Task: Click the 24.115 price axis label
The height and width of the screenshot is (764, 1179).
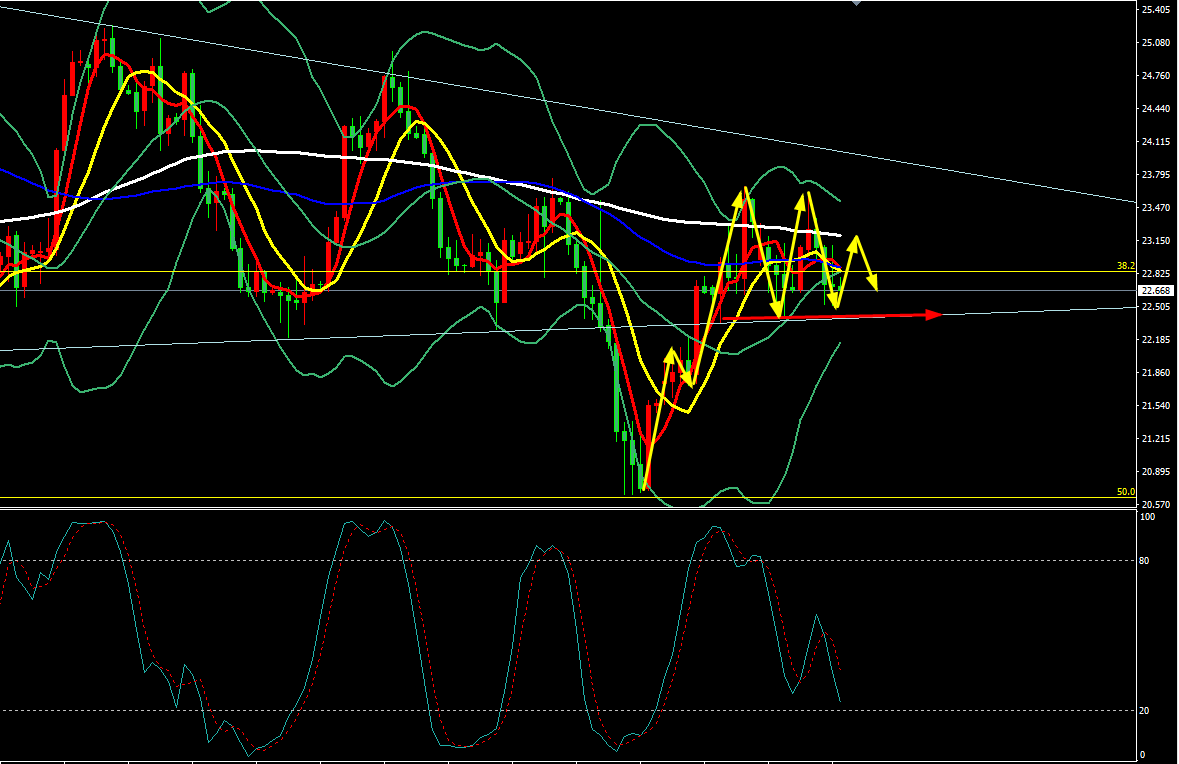Action: [1155, 142]
